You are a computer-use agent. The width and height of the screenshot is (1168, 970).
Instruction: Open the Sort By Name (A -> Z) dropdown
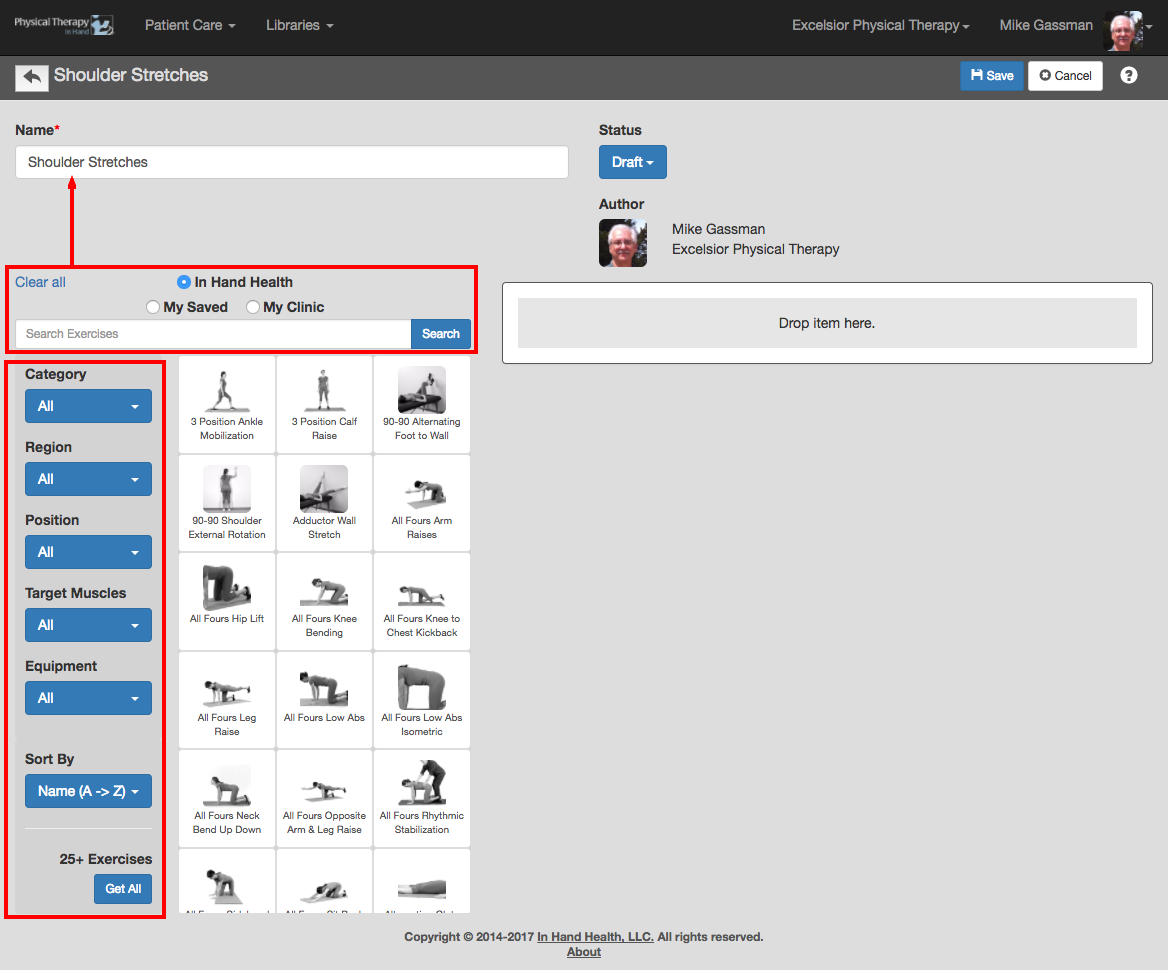pyautogui.click(x=88, y=791)
